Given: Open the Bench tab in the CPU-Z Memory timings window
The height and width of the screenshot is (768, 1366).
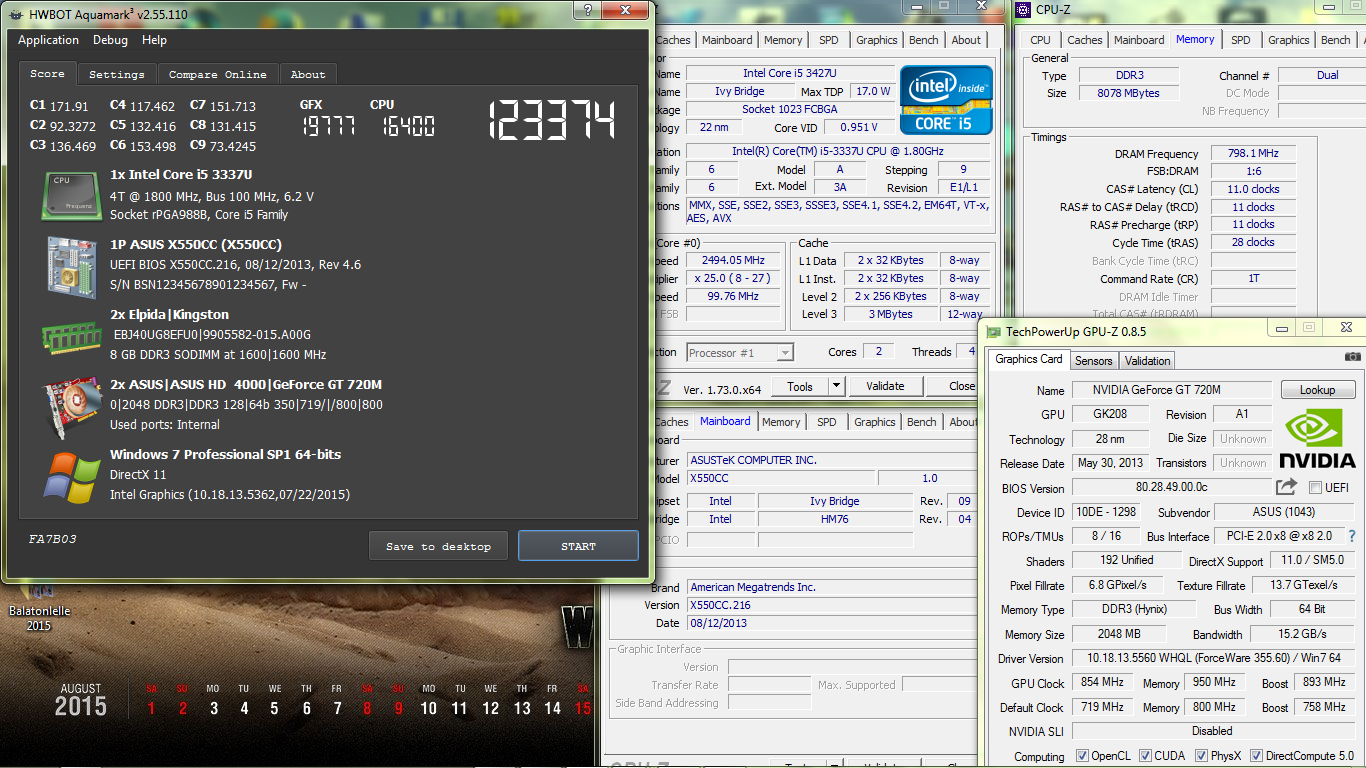Looking at the screenshot, I should 1335,40.
